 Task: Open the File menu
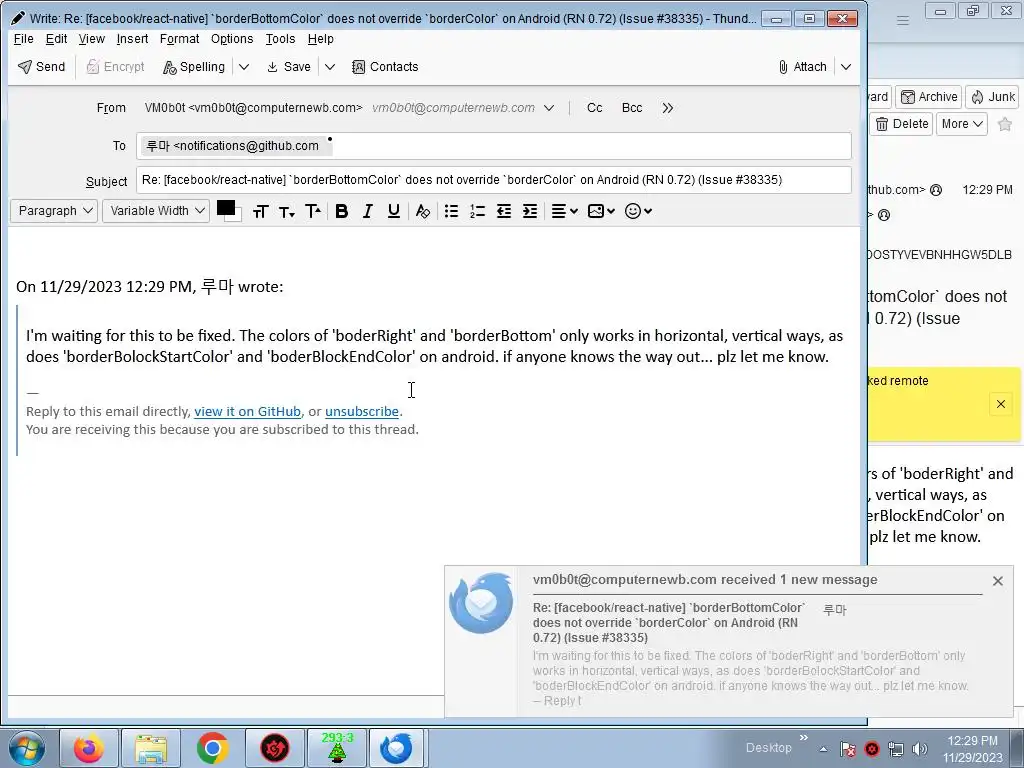(x=24, y=39)
